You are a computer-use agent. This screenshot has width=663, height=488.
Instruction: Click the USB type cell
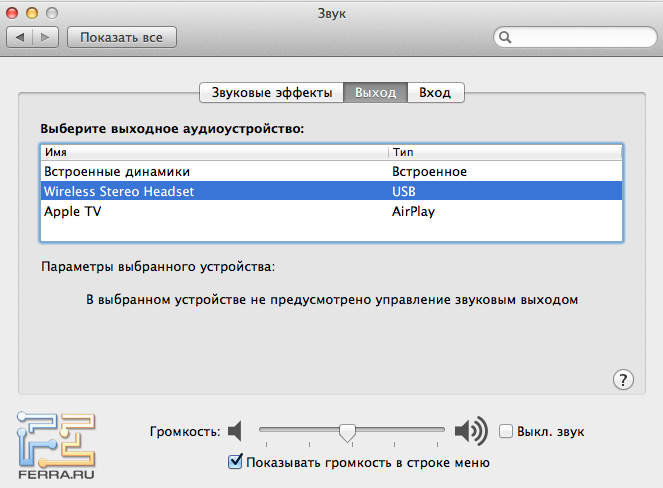click(404, 192)
